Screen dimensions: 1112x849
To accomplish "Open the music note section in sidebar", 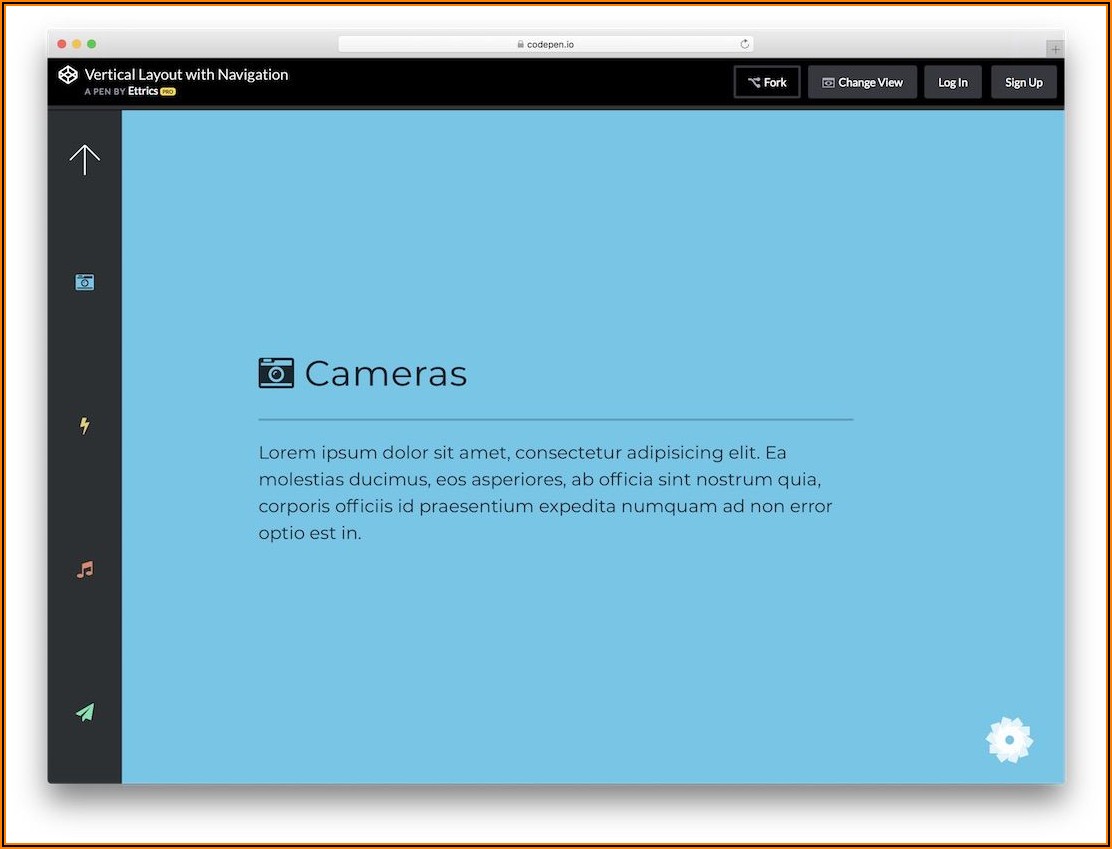I will [85, 570].
